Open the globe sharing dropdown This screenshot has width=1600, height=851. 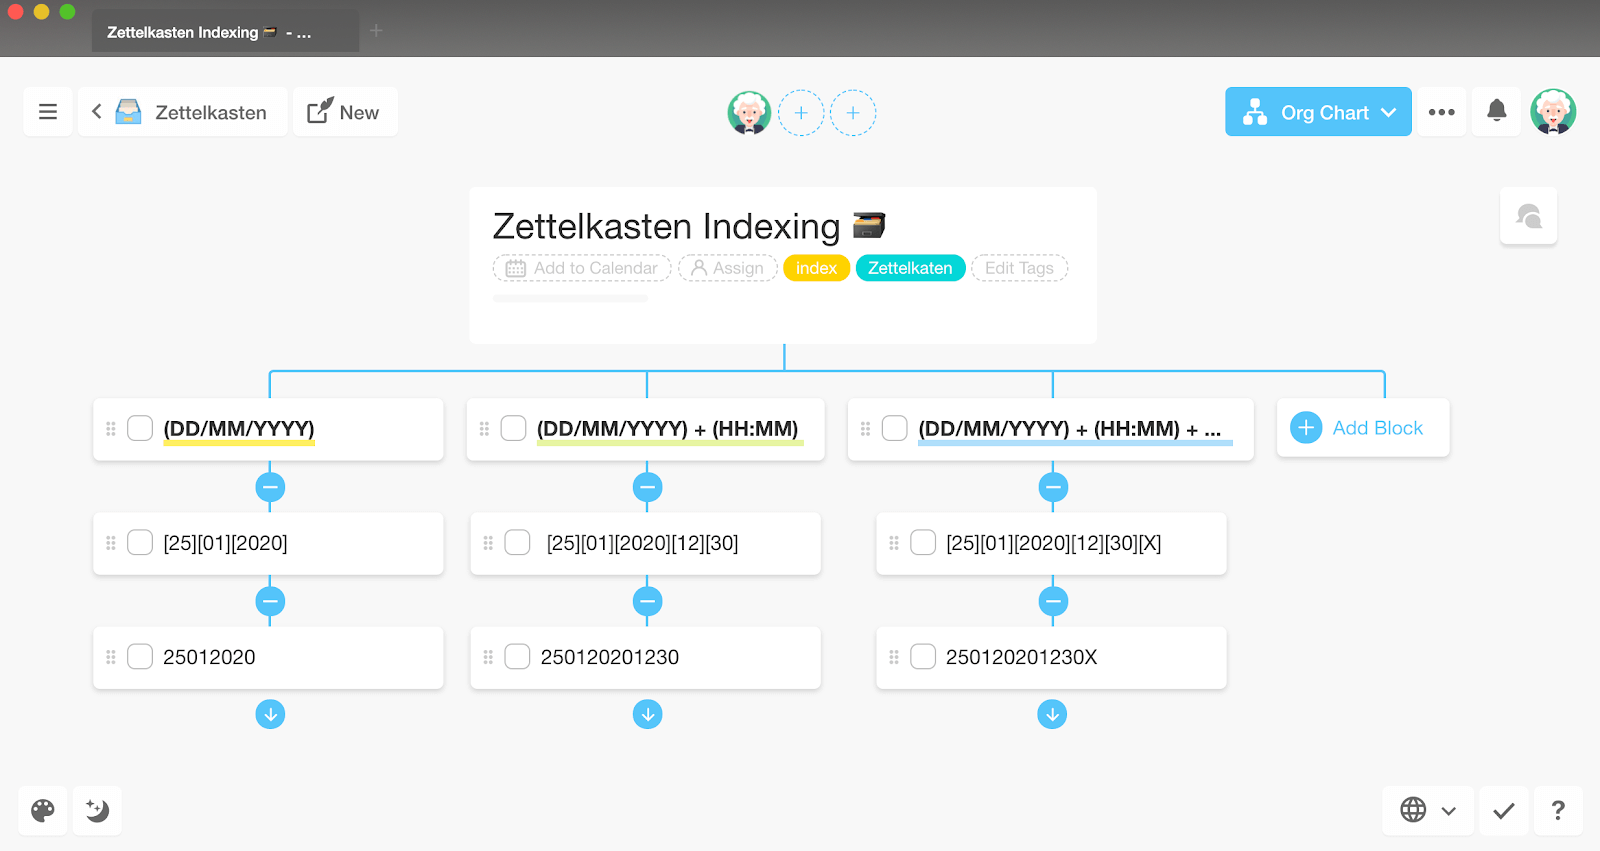tap(1428, 810)
